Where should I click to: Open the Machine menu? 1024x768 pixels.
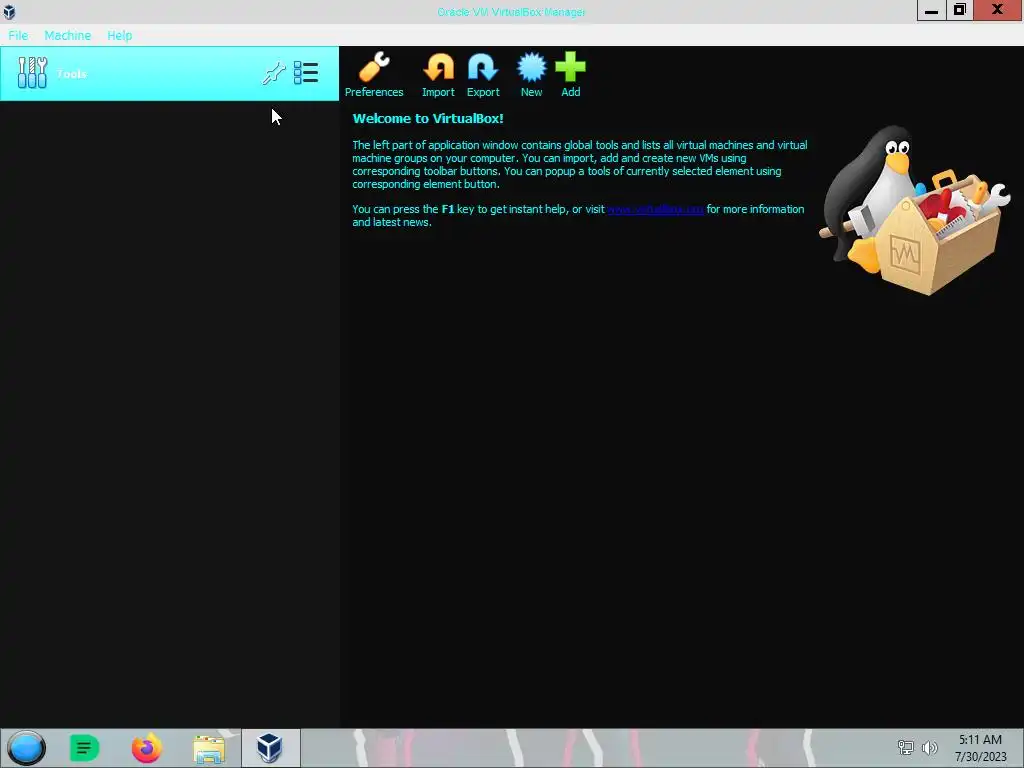pyautogui.click(x=67, y=35)
